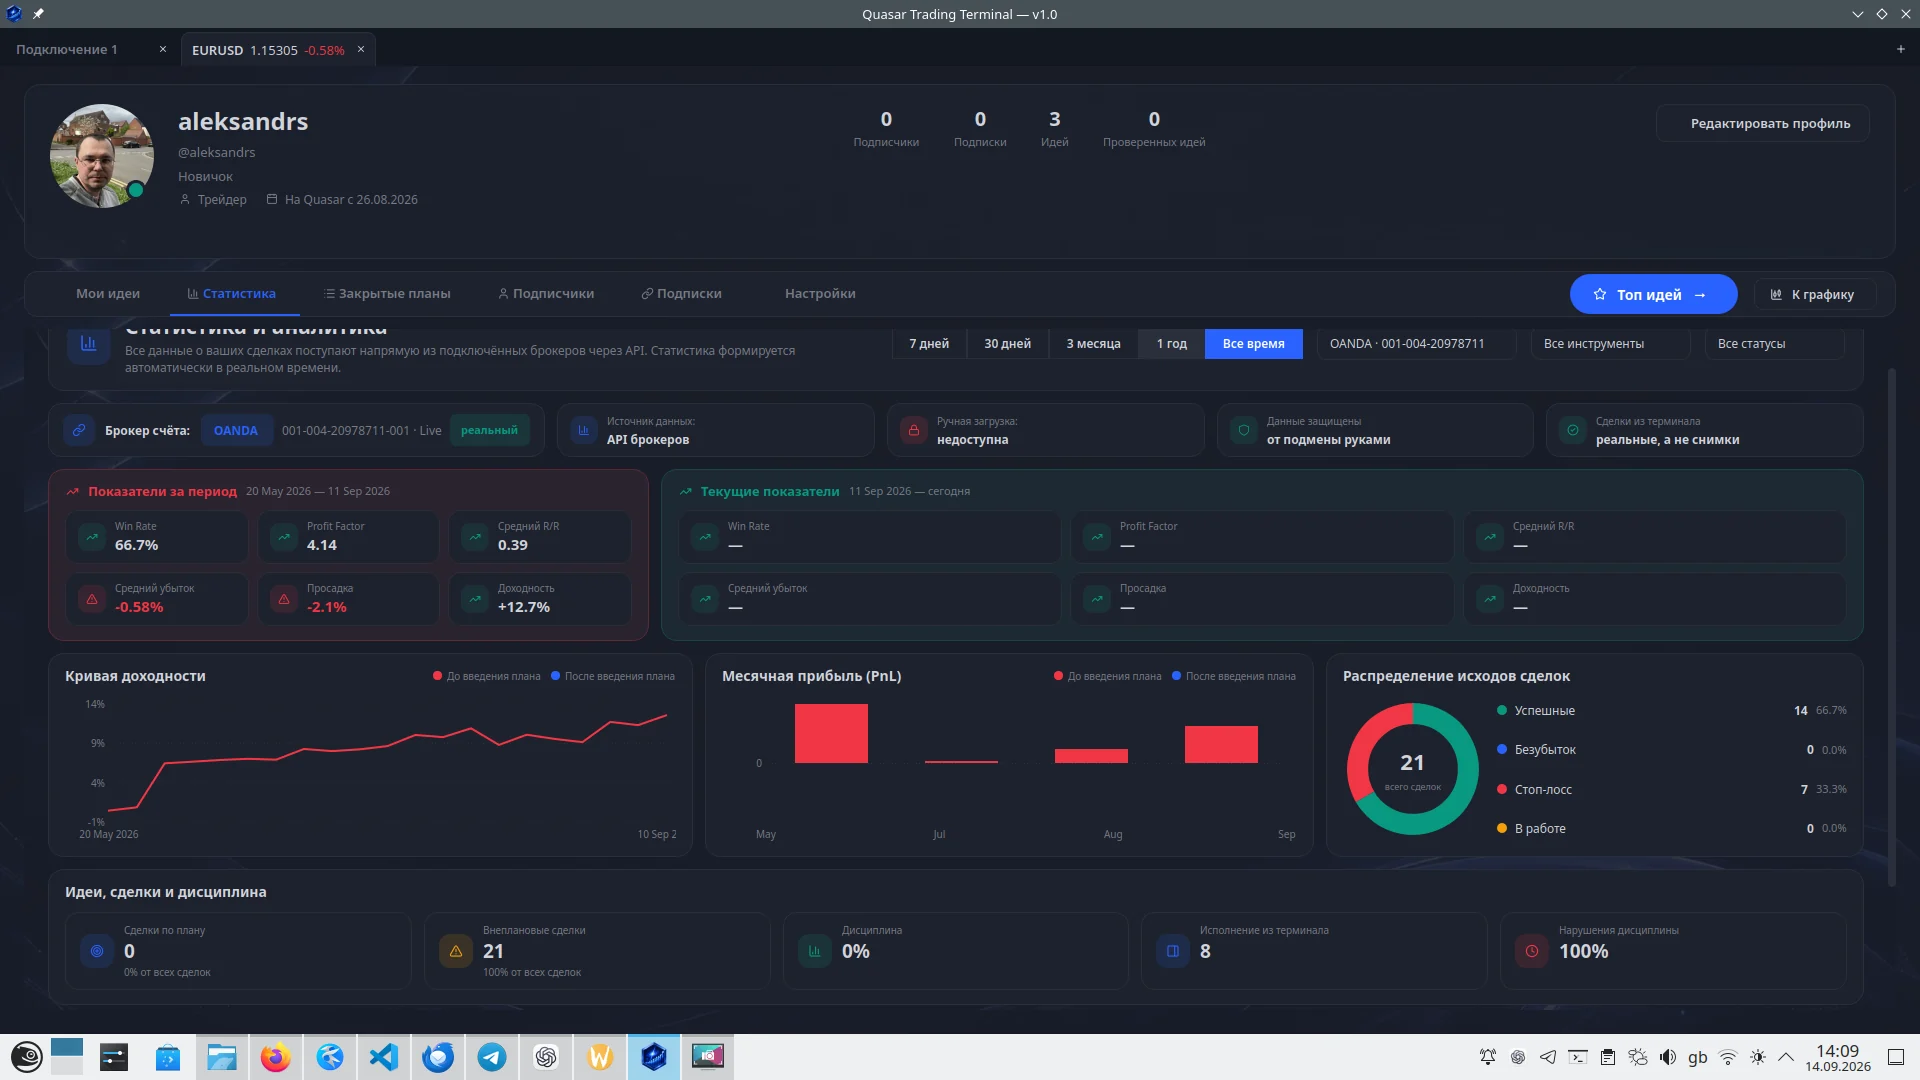Click the drawdown -2.1% warning icon

(284, 599)
